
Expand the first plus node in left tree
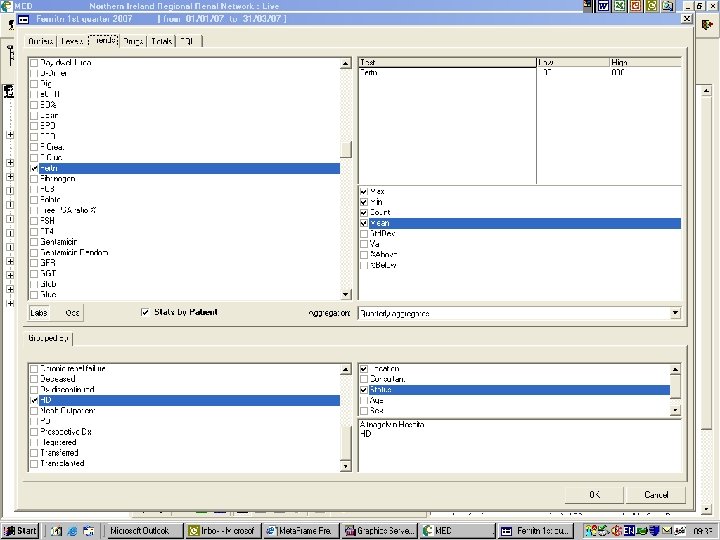click(x=10, y=135)
